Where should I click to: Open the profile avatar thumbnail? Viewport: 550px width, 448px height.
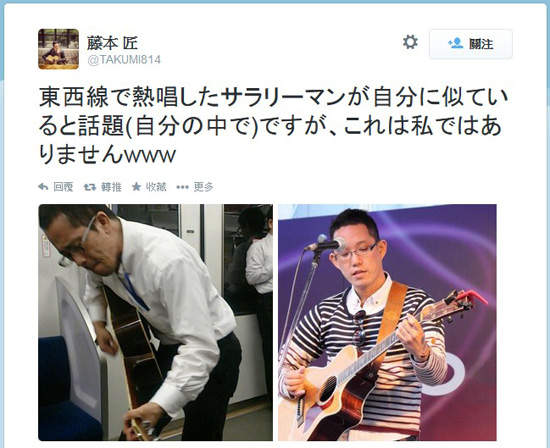[59, 49]
